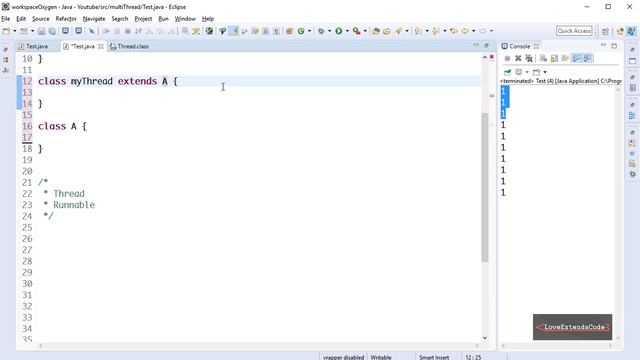Click line 12 code 'class myThread extends A {'
Viewport: 640px width, 360px height.
point(108,81)
